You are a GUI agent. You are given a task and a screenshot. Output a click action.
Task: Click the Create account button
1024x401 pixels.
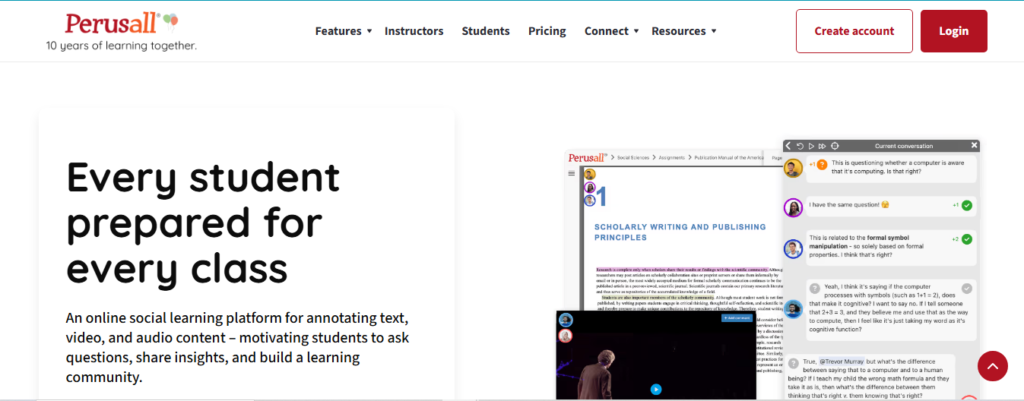[x=854, y=31]
